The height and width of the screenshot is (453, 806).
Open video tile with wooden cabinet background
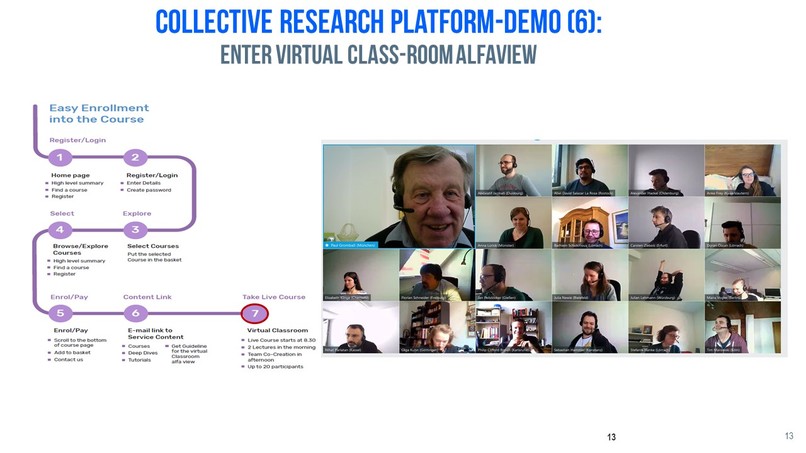click(590, 223)
